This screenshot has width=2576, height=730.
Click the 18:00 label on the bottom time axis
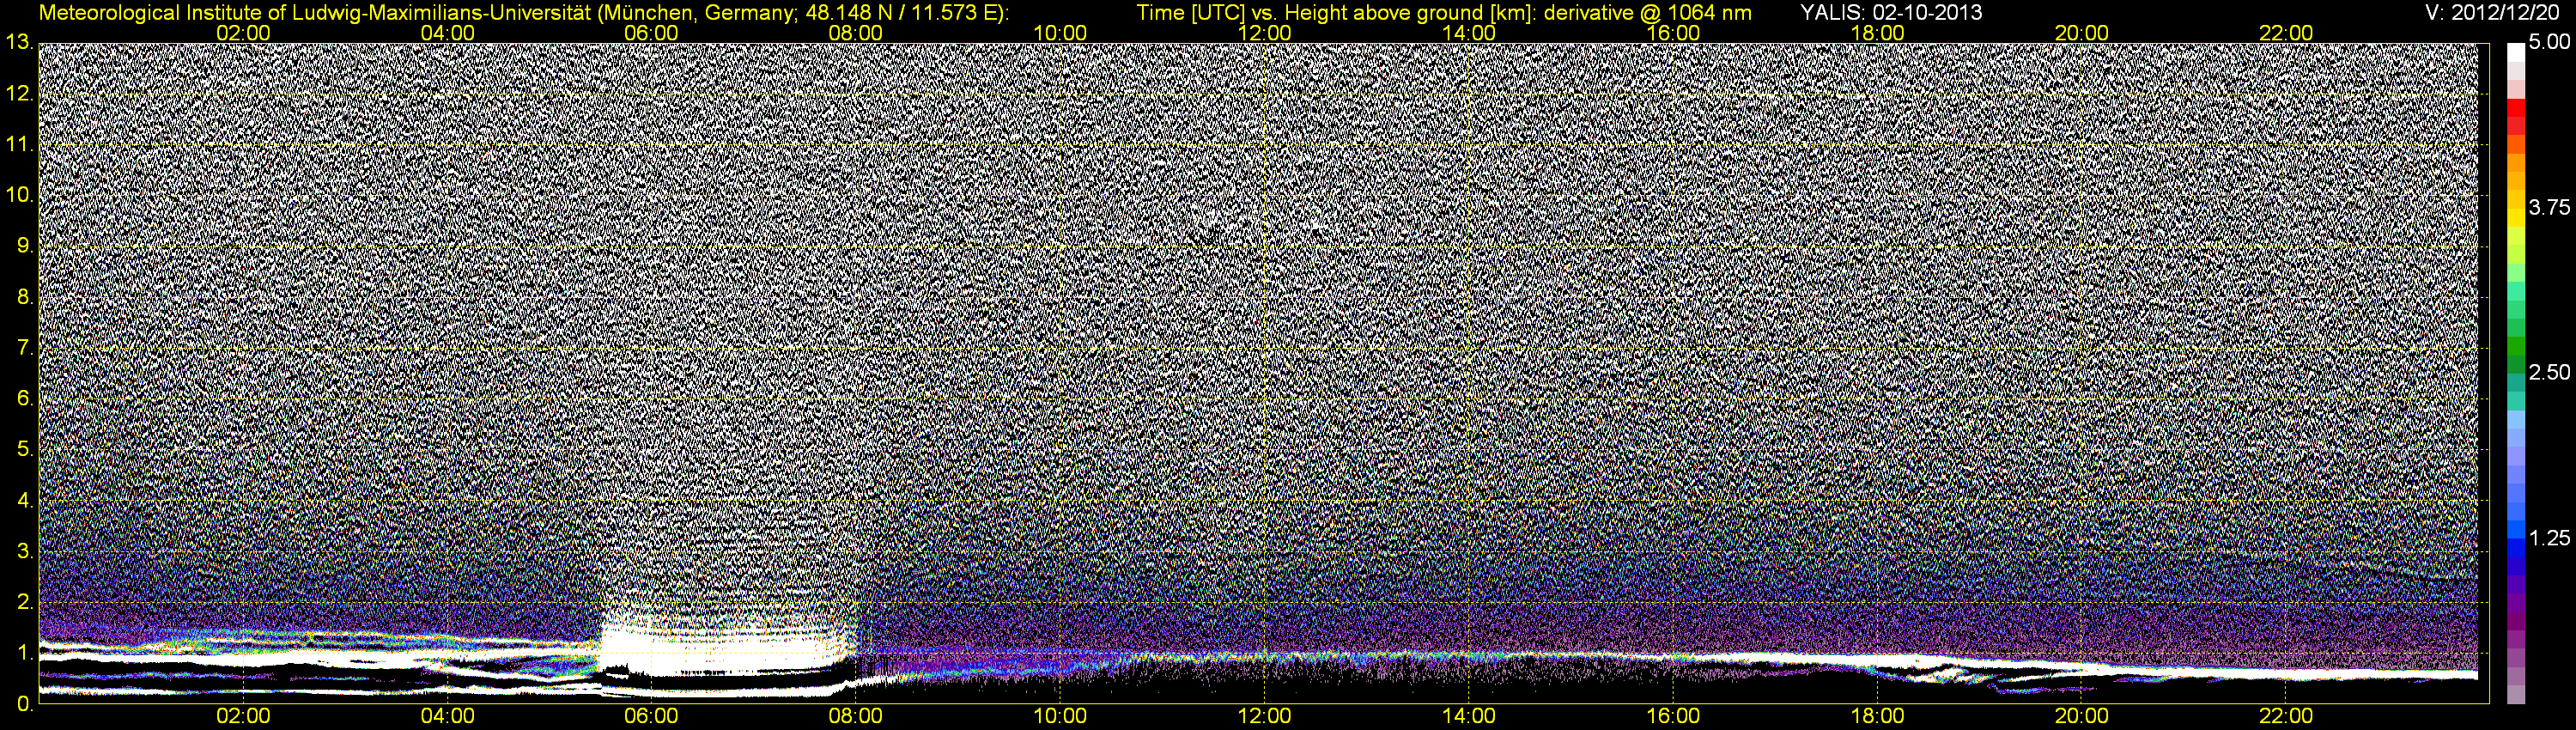tap(1877, 717)
